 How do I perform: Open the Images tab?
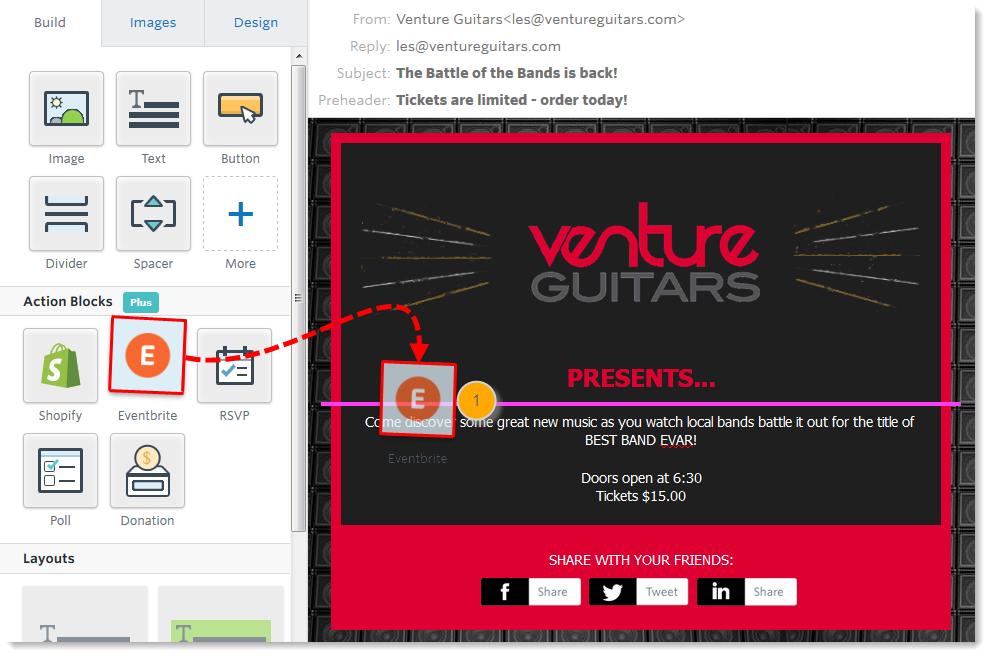tap(153, 23)
